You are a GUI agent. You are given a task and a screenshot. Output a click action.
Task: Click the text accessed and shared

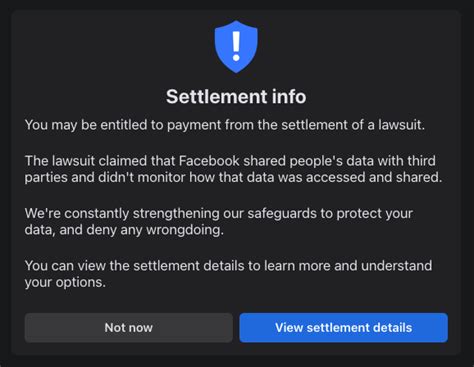[374, 177]
